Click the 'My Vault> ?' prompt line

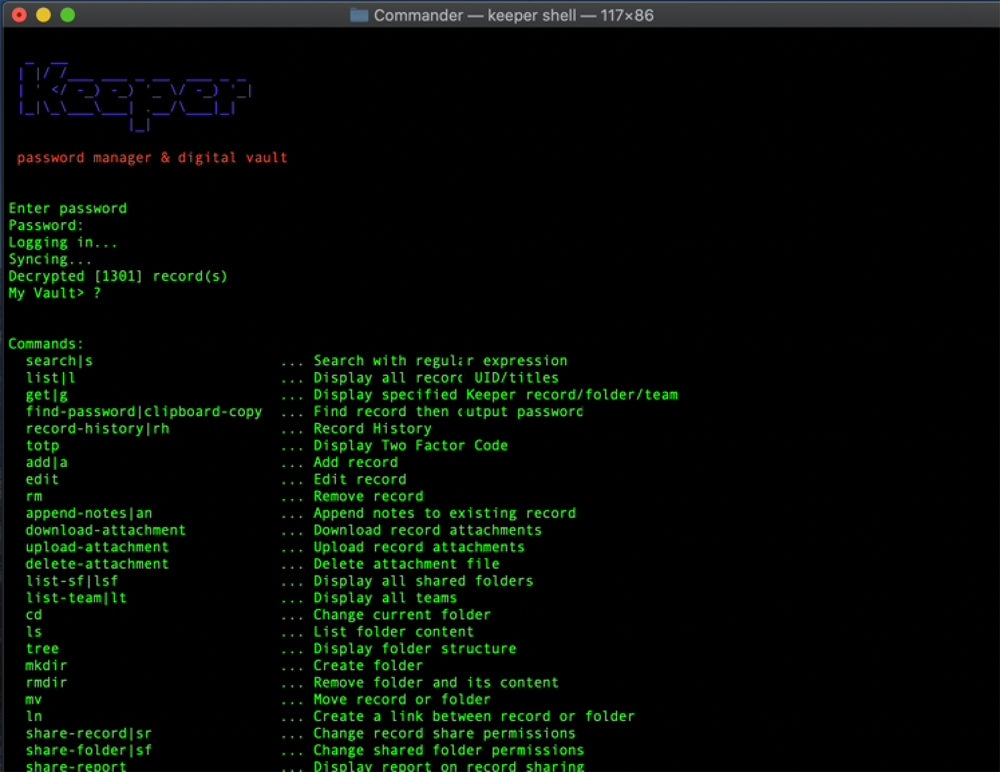click(55, 293)
